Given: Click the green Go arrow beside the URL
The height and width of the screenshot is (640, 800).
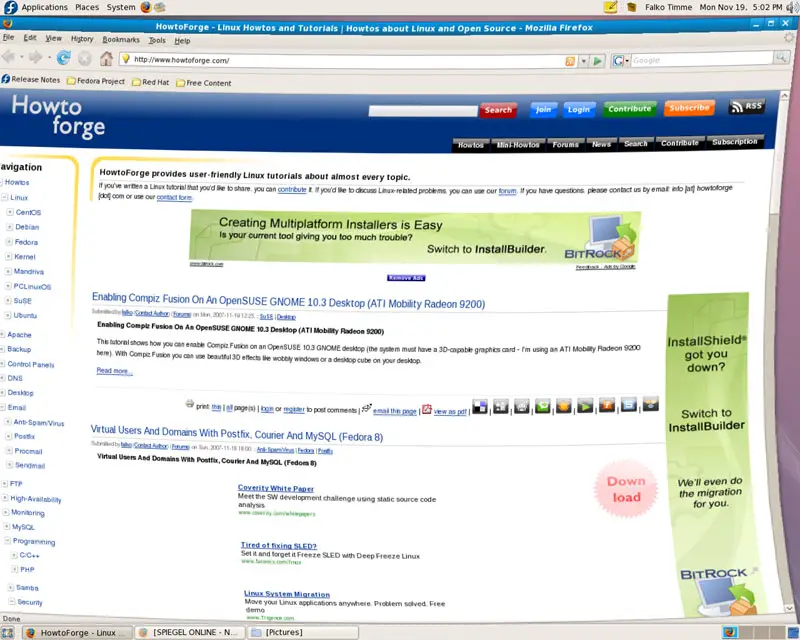Looking at the screenshot, I should [597, 61].
